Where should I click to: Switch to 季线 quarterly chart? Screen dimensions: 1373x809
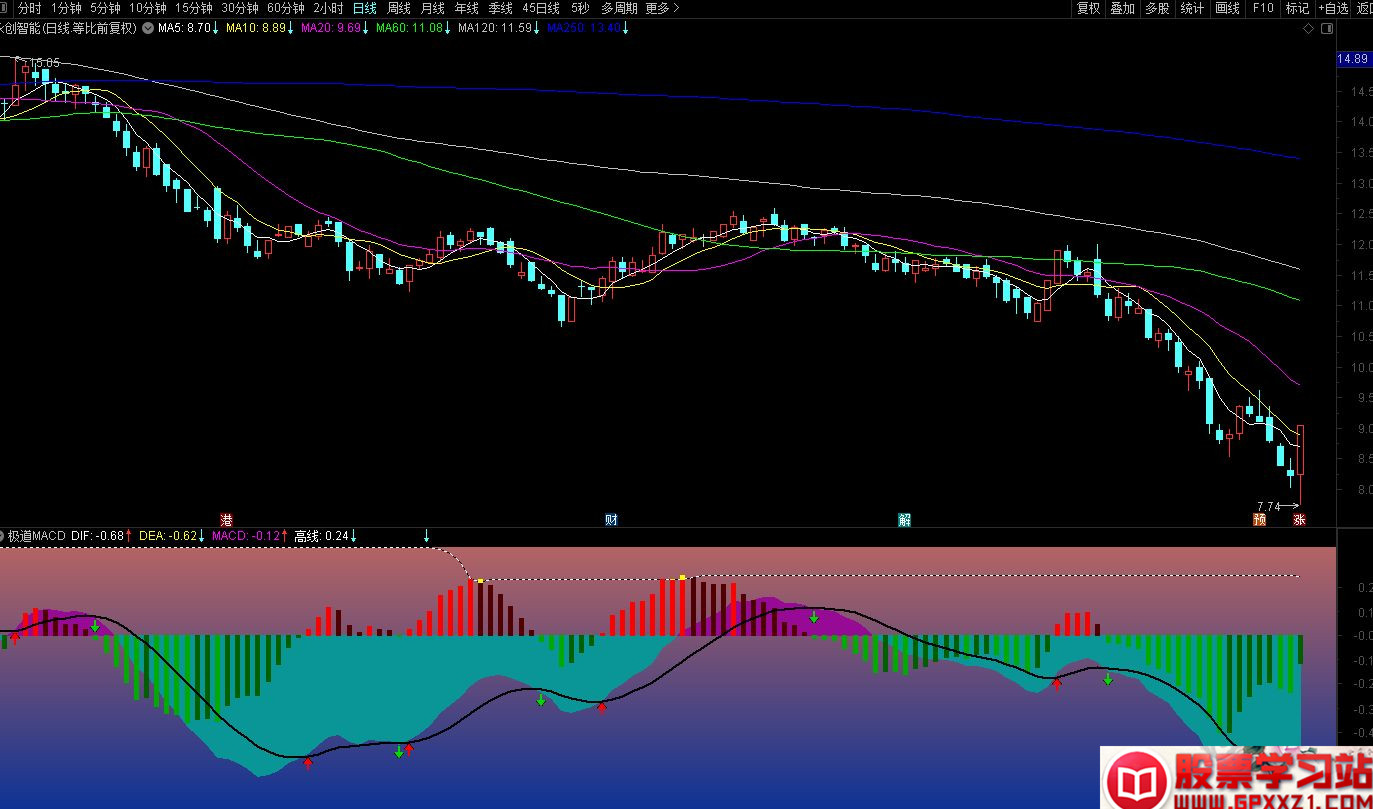(x=500, y=8)
